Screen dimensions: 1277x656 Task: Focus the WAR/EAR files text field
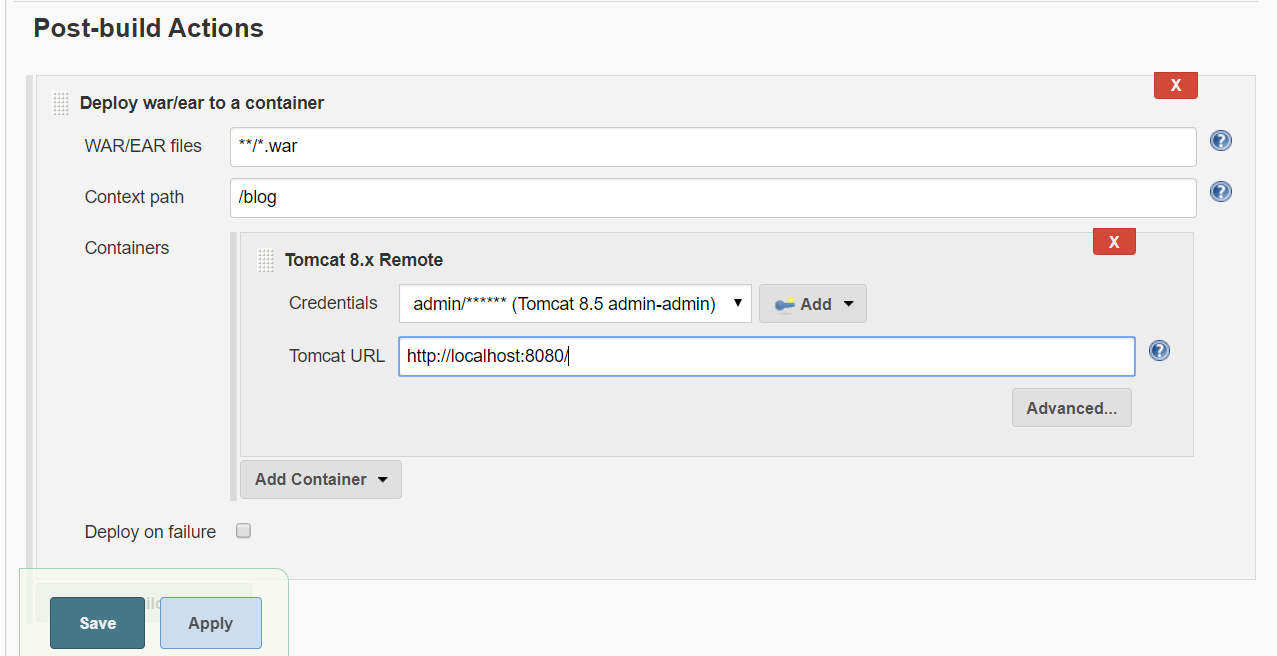[712, 147]
